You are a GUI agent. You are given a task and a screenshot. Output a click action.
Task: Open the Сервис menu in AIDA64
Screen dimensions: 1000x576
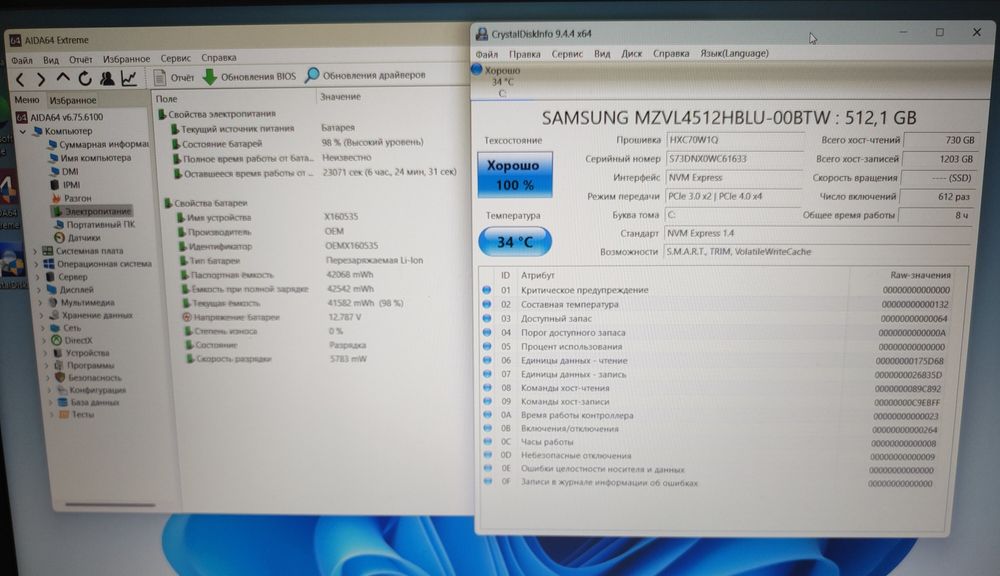click(175, 58)
